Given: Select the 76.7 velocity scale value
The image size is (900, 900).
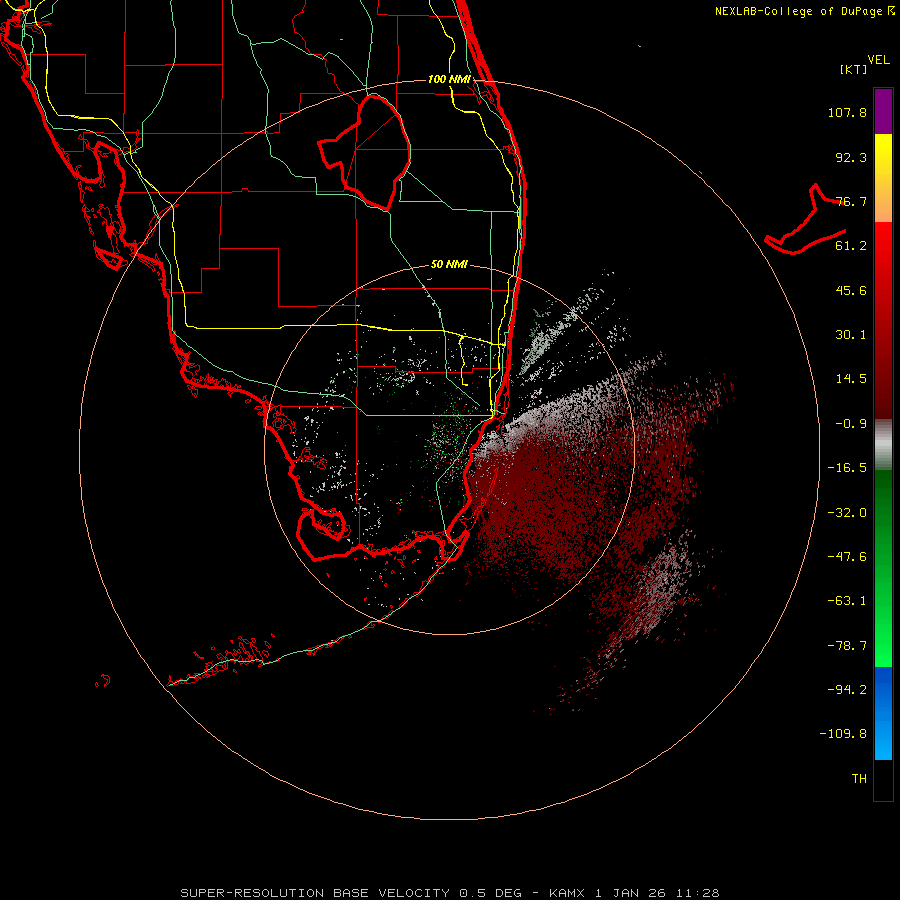Looking at the screenshot, I should click(x=851, y=201).
